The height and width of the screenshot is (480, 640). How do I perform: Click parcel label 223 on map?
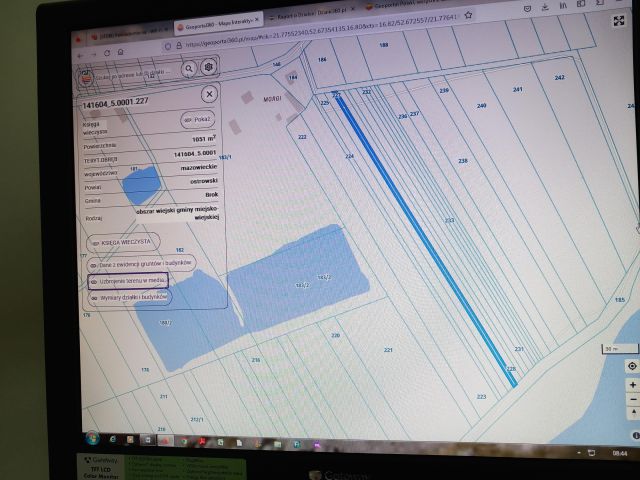482,396
